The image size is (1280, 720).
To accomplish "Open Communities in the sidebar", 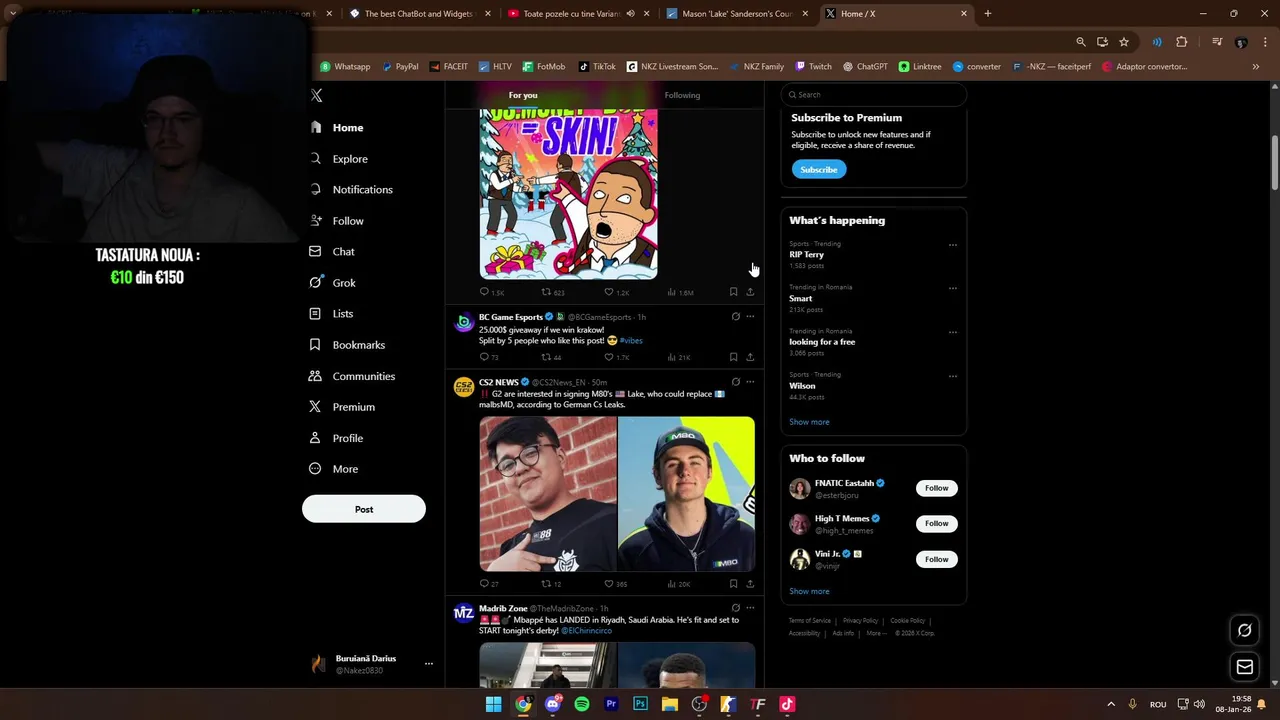I will [x=352, y=376].
